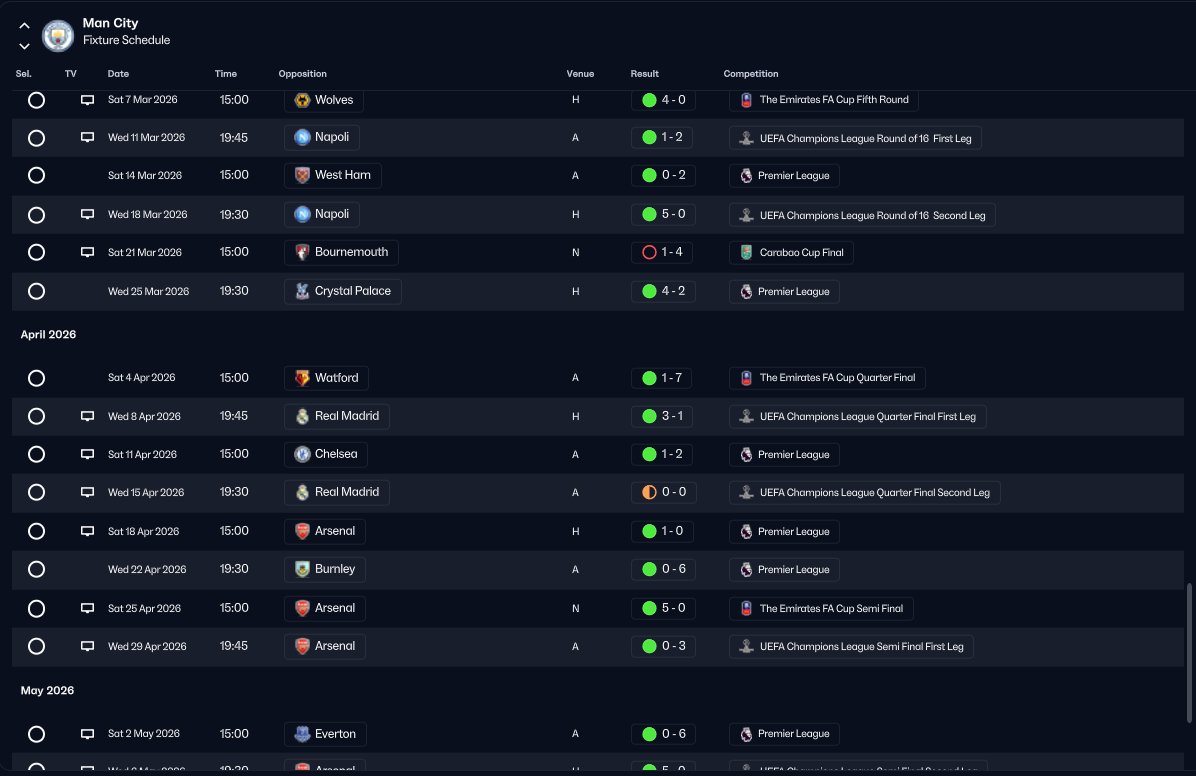Click the Watford club badge icon
Viewport: 1196px width, 776px height.
[x=302, y=378]
